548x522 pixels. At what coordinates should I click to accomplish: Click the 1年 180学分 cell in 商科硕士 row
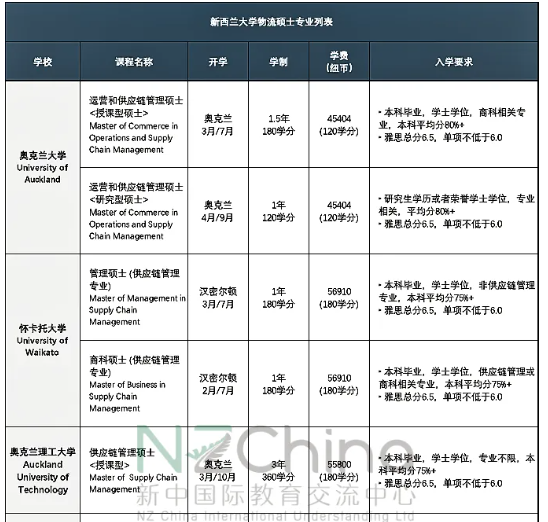coord(279,384)
